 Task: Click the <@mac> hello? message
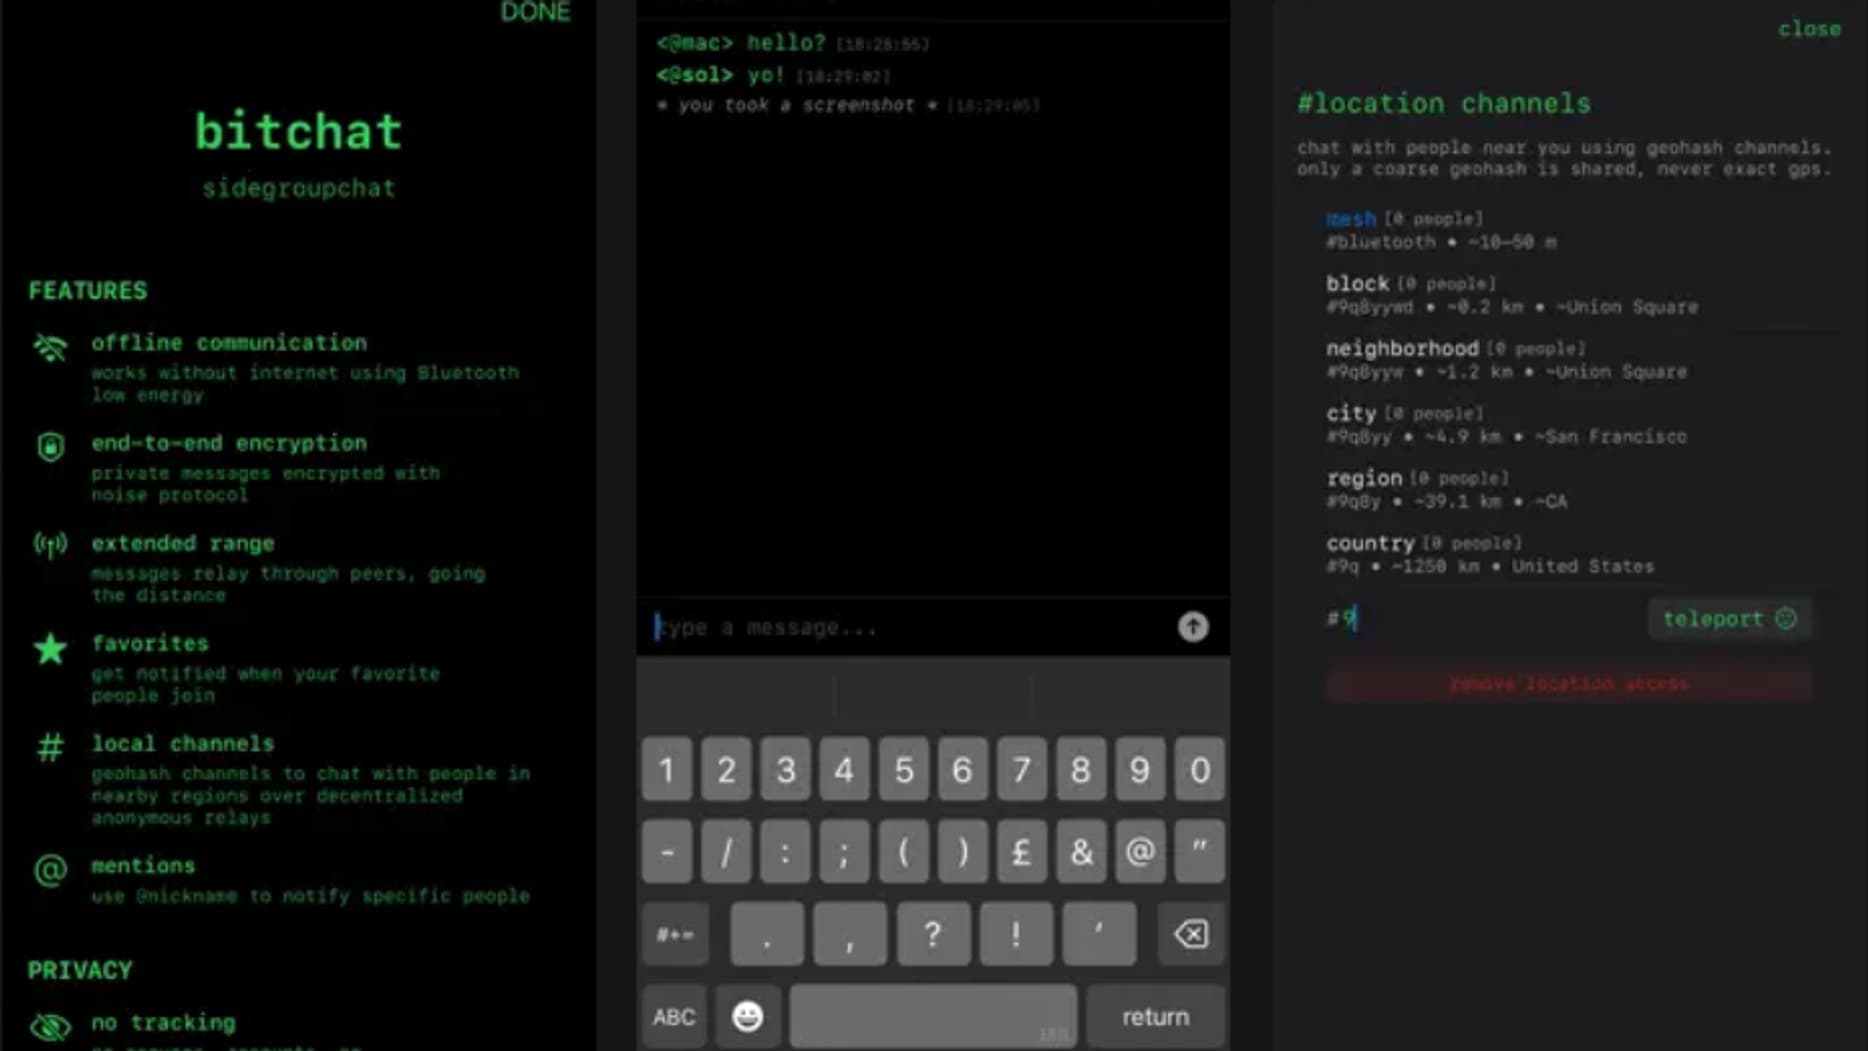792,43
